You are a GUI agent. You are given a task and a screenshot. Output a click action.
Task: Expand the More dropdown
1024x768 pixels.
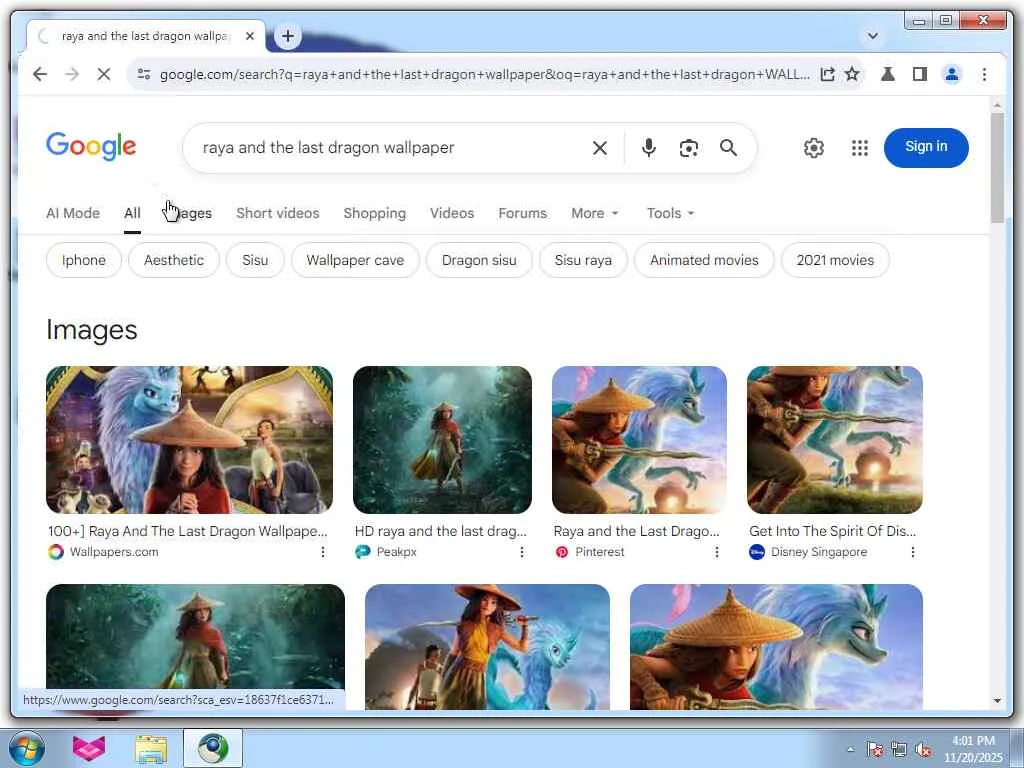pos(594,213)
